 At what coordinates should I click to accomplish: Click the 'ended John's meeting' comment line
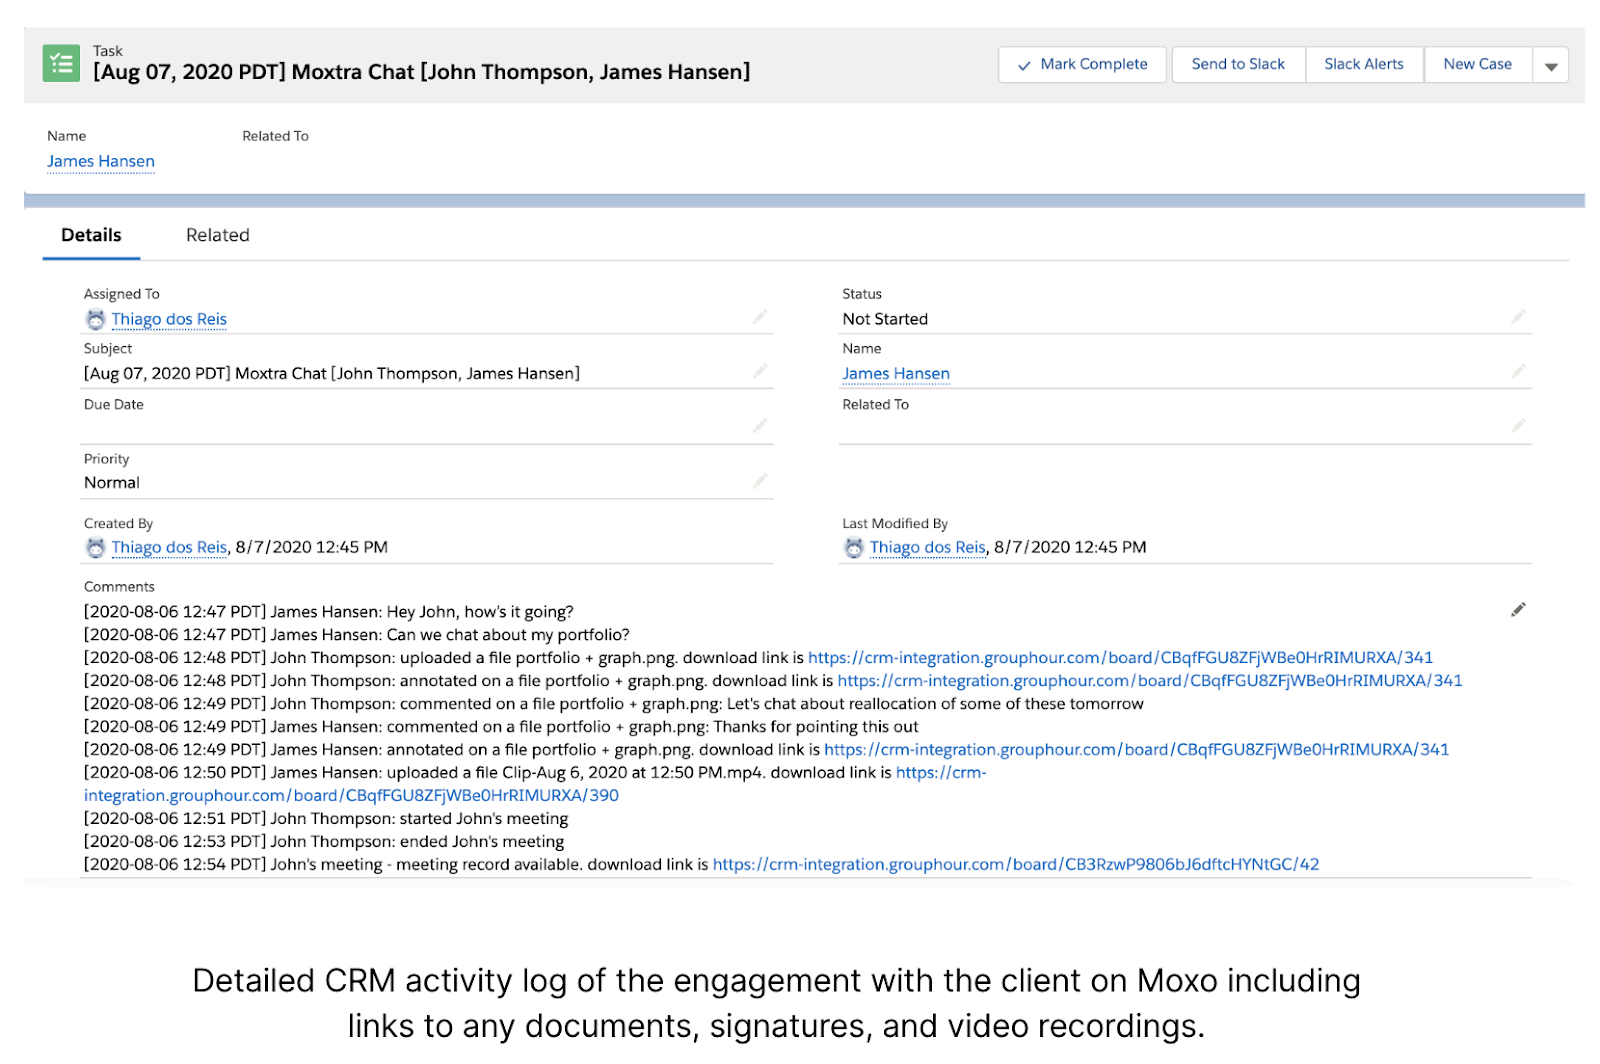pyautogui.click(x=324, y=841)
